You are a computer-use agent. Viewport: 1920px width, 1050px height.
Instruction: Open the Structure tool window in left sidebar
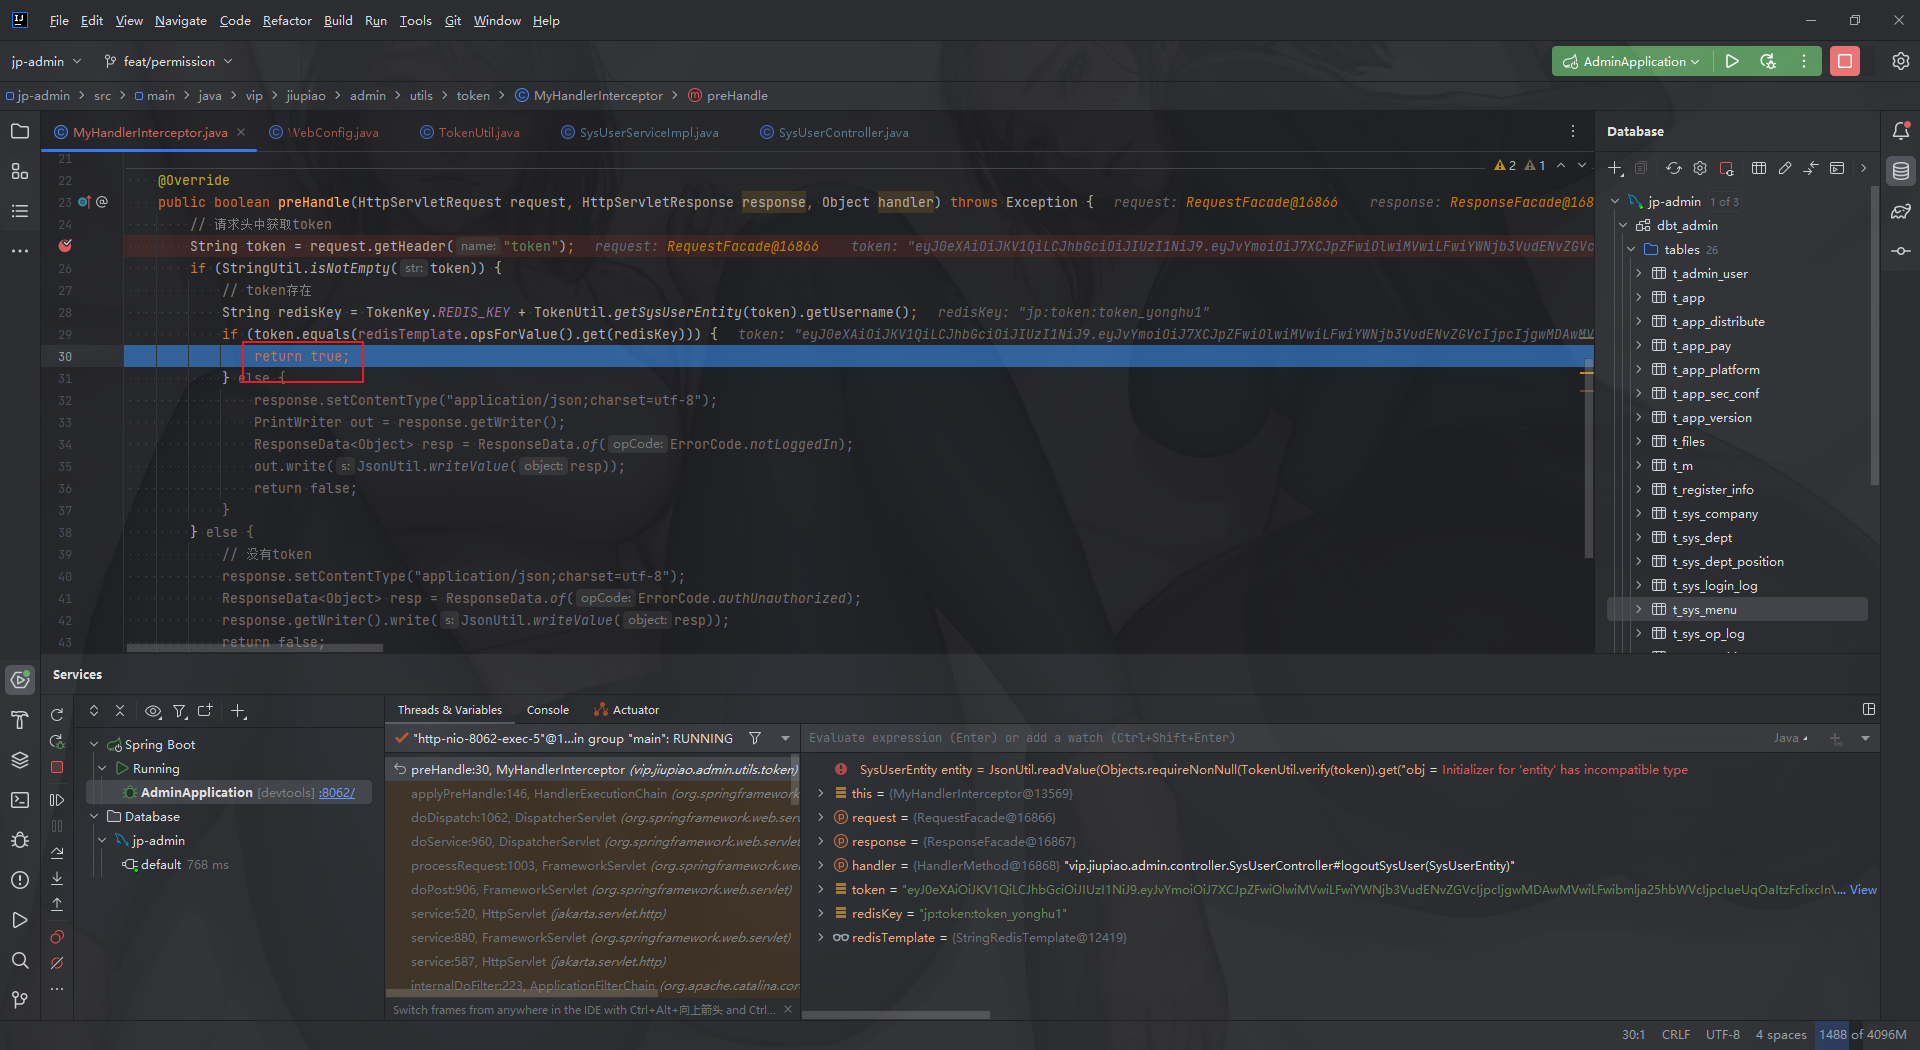[20, 171]
